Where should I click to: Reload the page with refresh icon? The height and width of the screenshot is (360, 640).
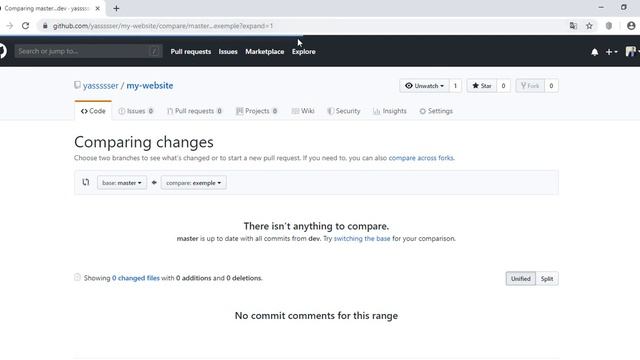click(x=25, y=26)
